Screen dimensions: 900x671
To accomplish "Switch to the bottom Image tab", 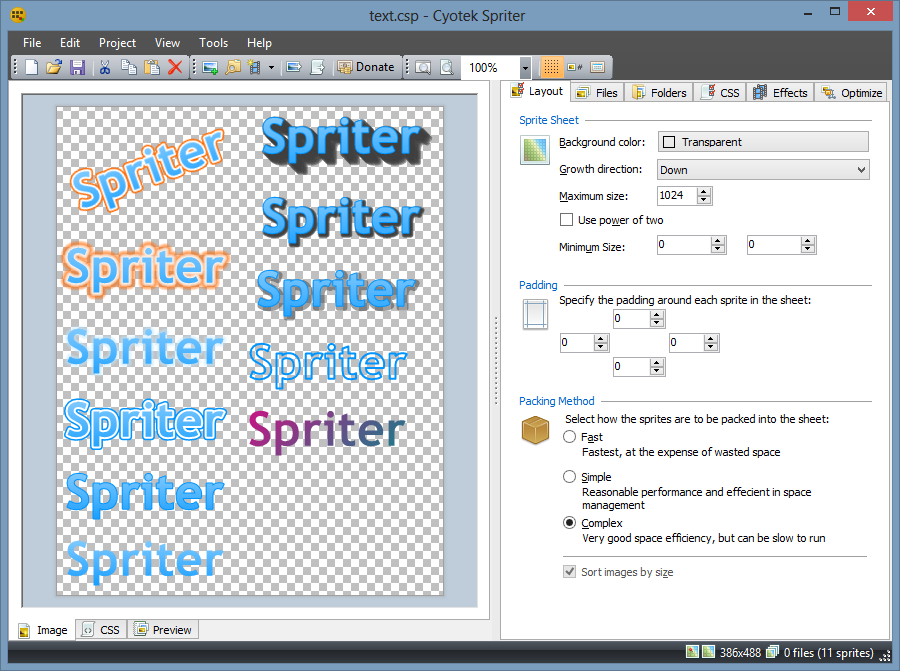I will pos(43,630).
